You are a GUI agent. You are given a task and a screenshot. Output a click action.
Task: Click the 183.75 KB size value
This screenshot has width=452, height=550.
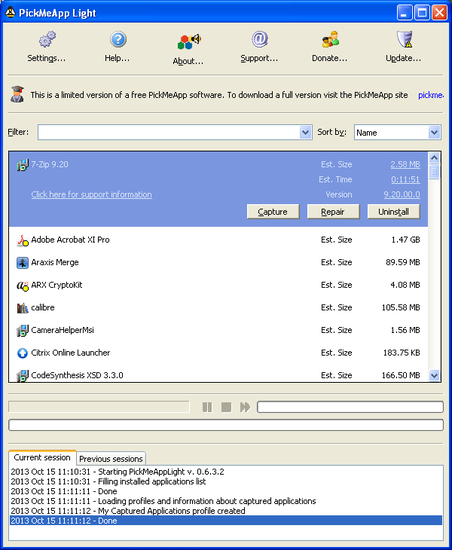(x=402, y=353)
